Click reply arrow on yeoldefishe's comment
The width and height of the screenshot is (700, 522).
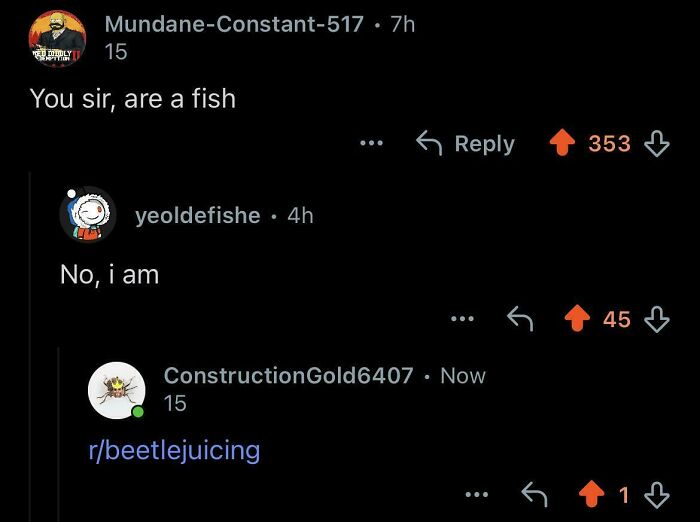(x=520, y=319)
